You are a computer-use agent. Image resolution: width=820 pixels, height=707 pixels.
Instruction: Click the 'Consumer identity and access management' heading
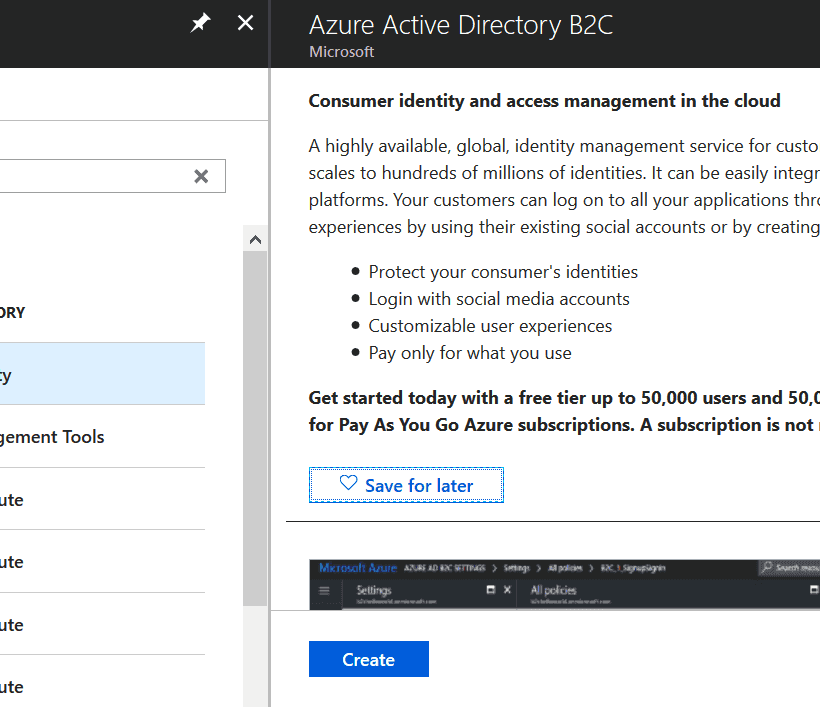[x=544, y=100]
